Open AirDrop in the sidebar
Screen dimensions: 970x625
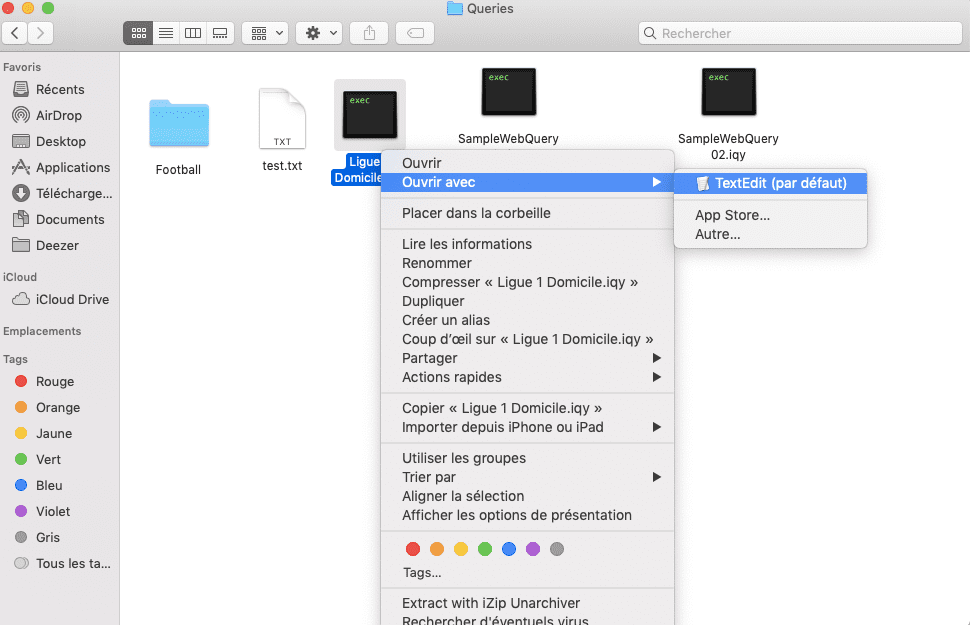click(59, 115)
